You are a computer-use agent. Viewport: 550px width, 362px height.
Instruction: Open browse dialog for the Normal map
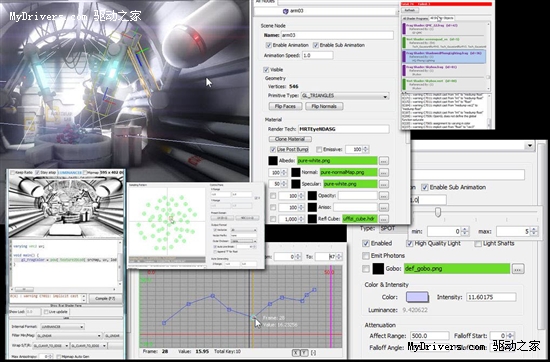(x=384, y=173)
